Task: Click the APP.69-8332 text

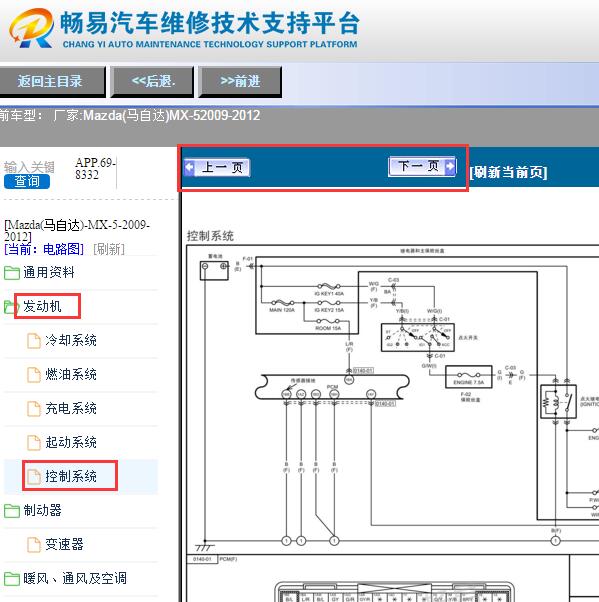Action: 95,169
